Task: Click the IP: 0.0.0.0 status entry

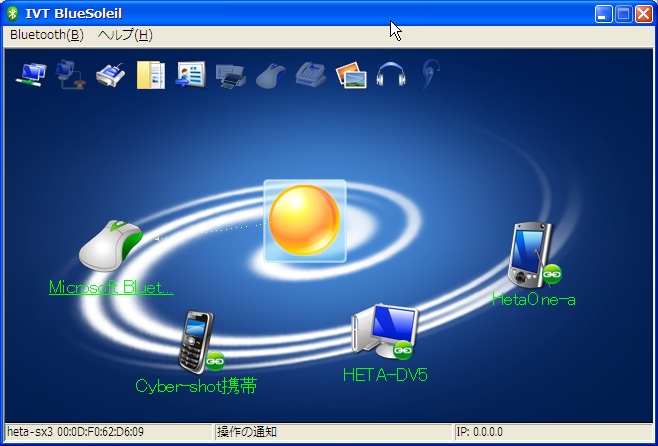Action: (479, 432)
